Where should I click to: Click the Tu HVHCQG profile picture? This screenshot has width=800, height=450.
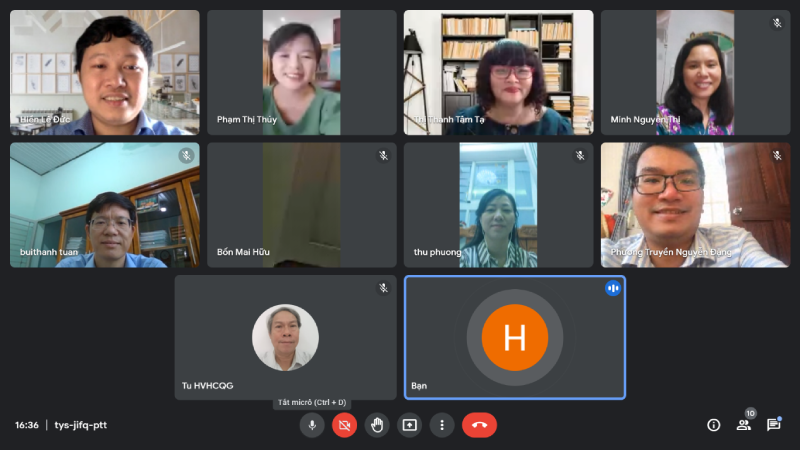[x=285, y=338]
